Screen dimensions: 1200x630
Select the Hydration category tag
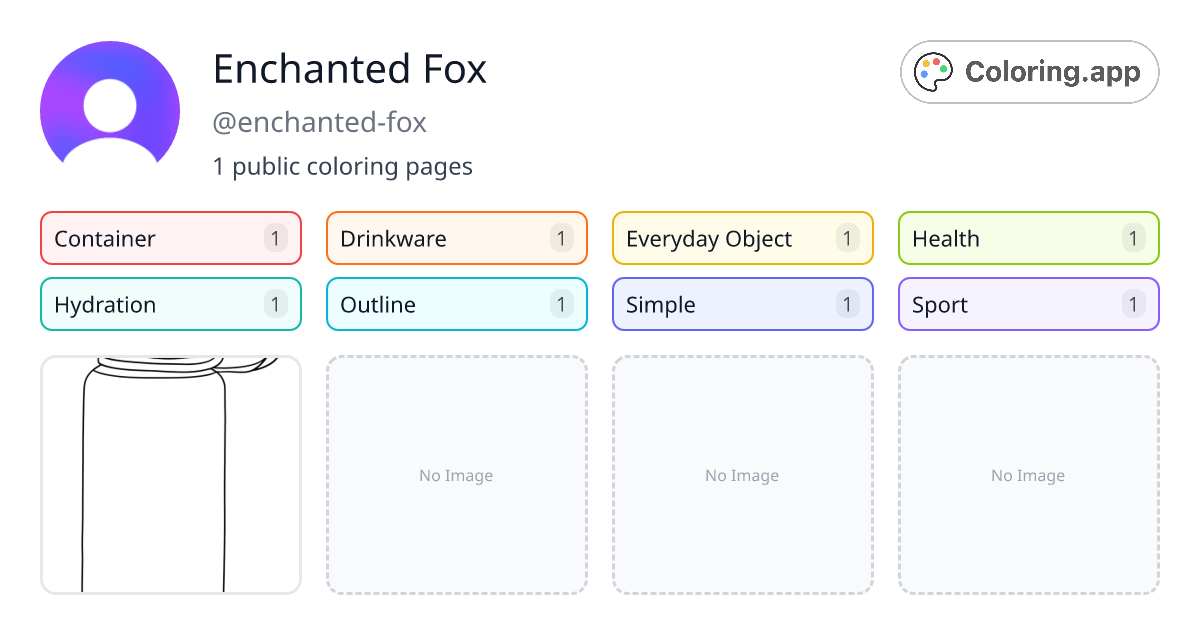[170, 304]
